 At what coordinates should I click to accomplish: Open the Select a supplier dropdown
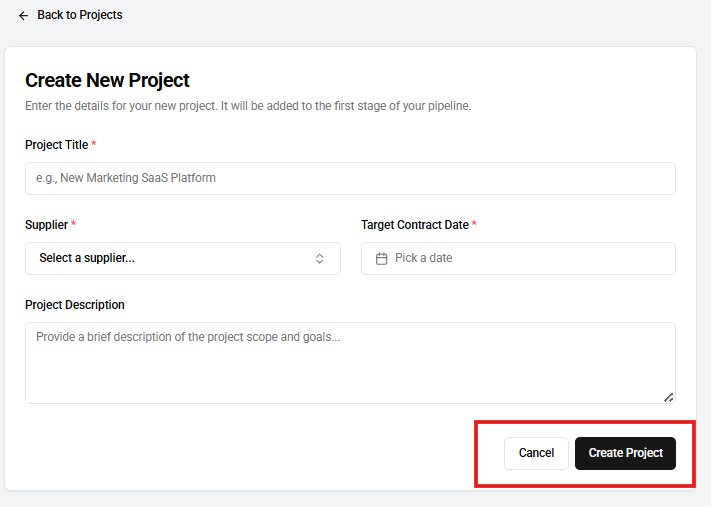click(x=182, y=258)
